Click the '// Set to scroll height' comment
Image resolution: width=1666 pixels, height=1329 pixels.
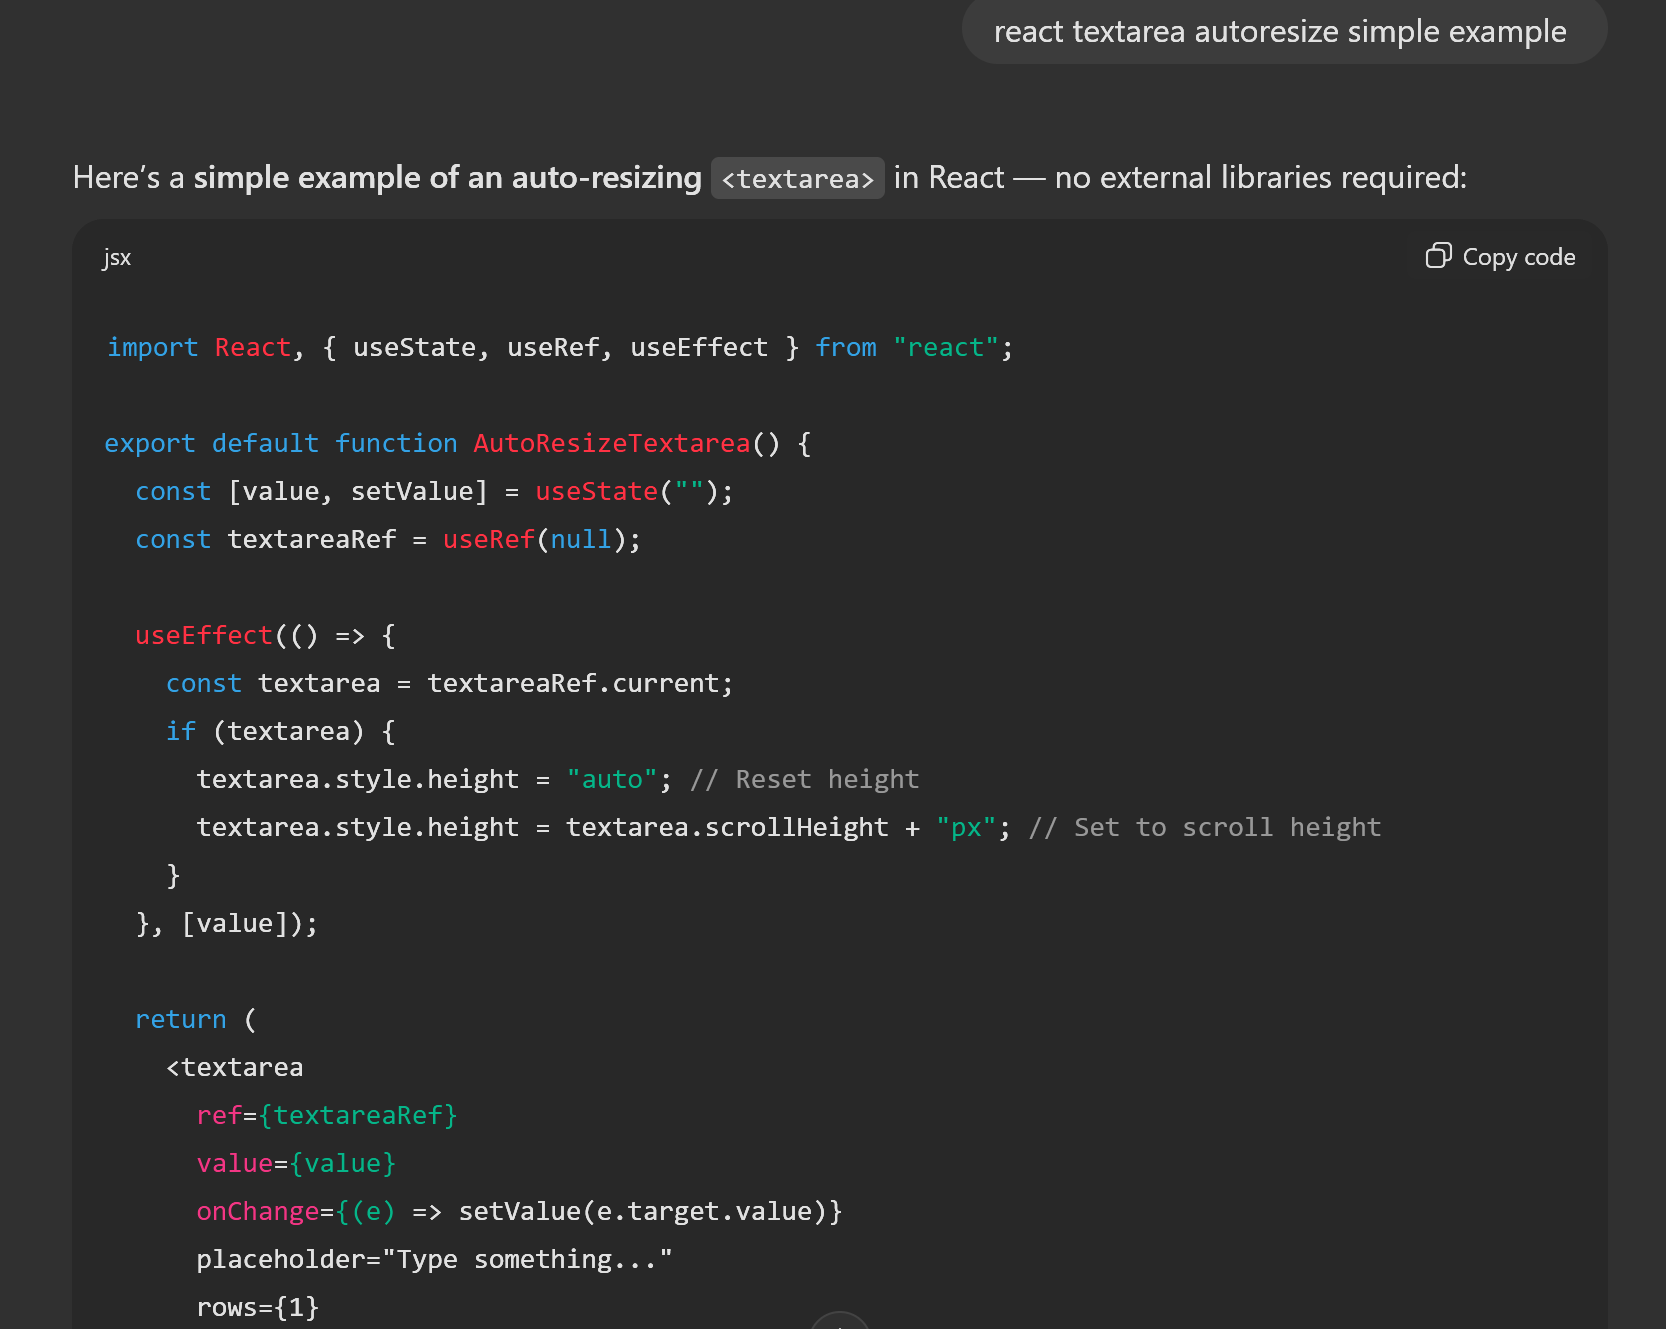coord(1204,827)
